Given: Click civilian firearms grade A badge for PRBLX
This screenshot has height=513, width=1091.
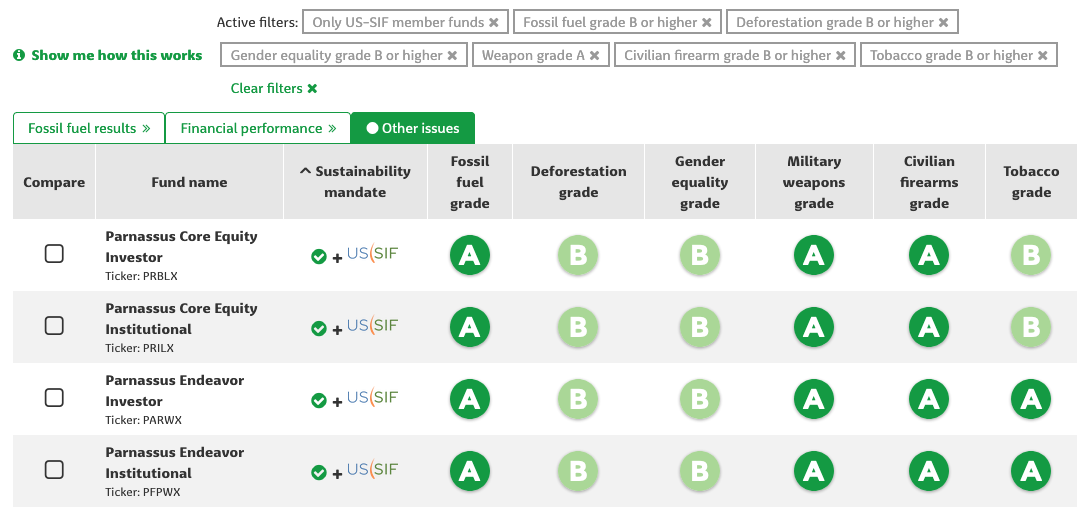Looking at the screenshot, I should point(929,255).
